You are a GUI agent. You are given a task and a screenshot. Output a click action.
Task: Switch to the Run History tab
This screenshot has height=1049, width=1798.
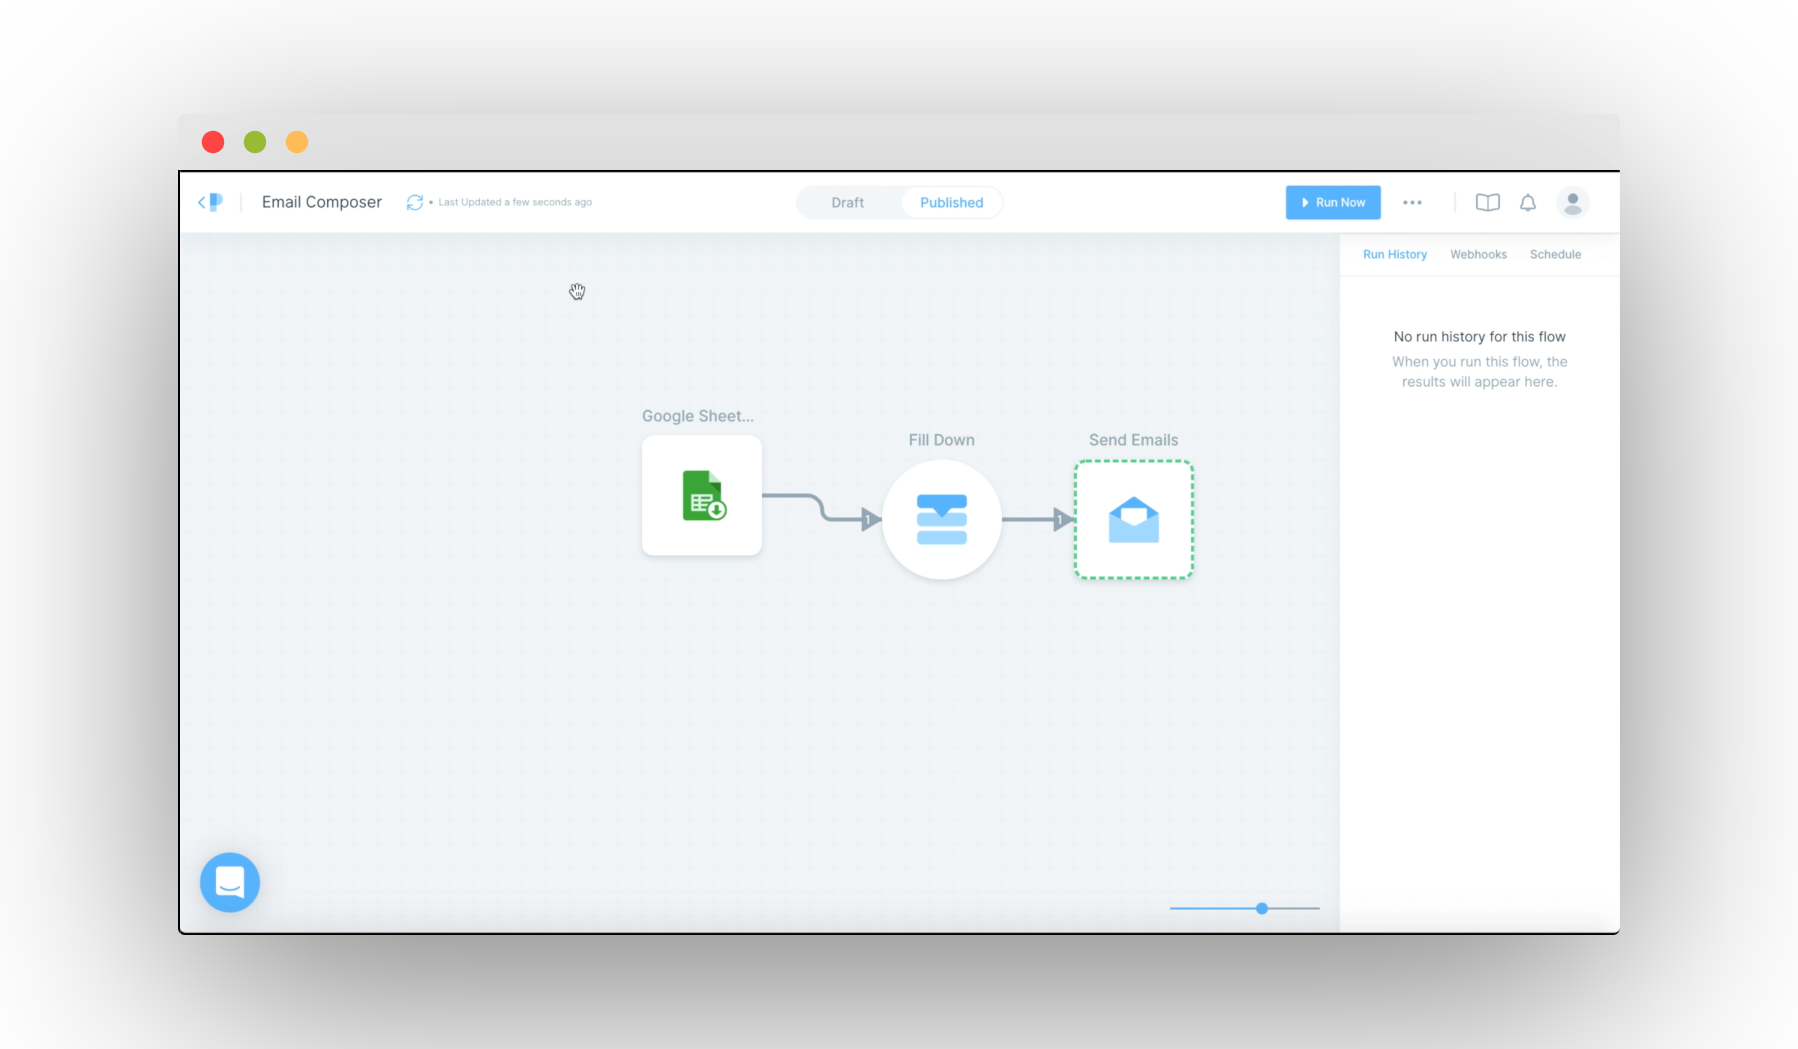click(x=1394, y=255)
